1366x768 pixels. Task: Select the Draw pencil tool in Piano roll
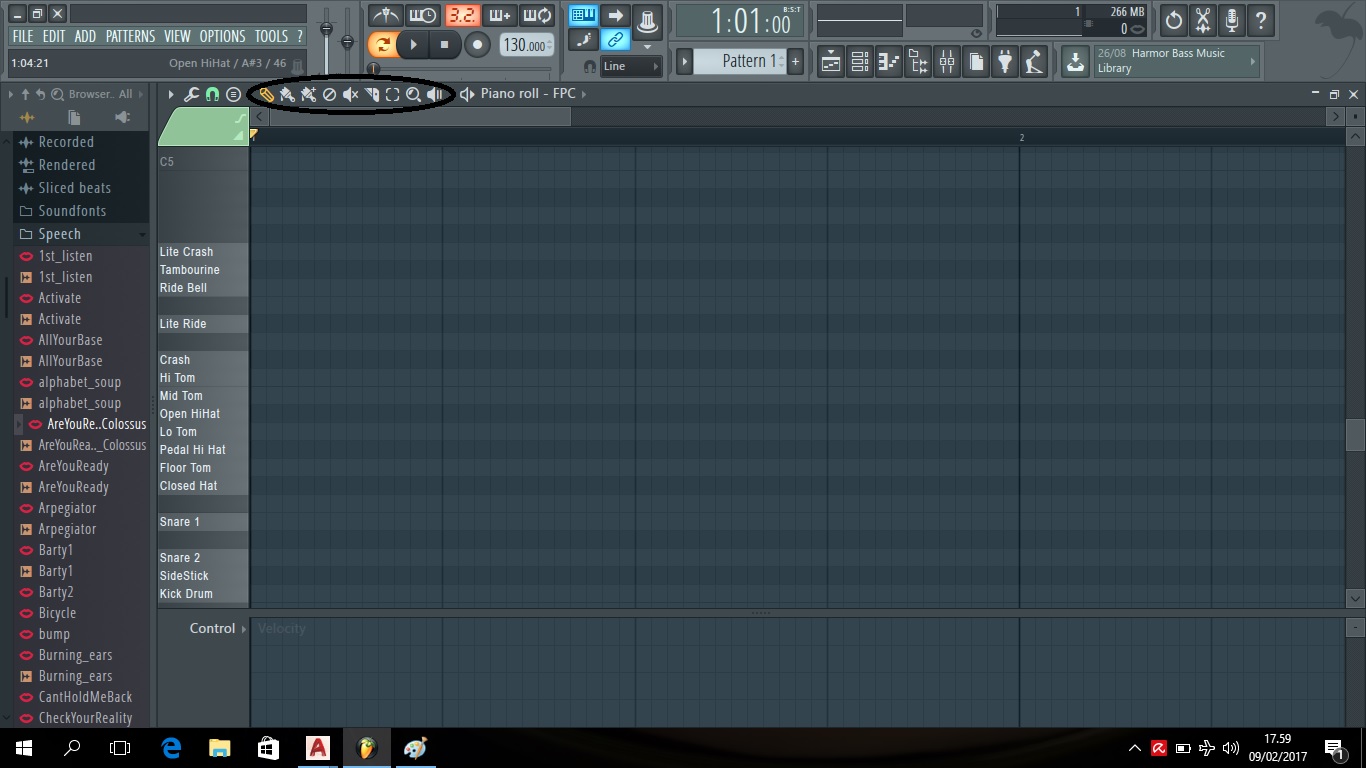(265, 94)
